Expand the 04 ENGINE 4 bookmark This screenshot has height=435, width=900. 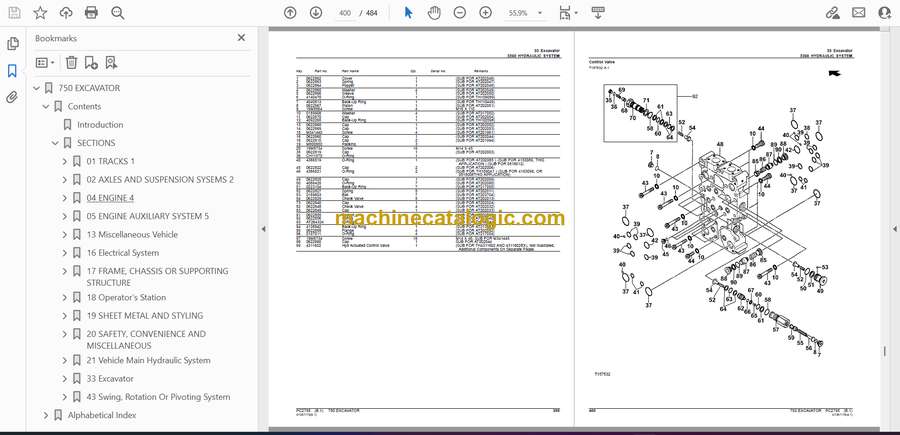tap(65, 199)
